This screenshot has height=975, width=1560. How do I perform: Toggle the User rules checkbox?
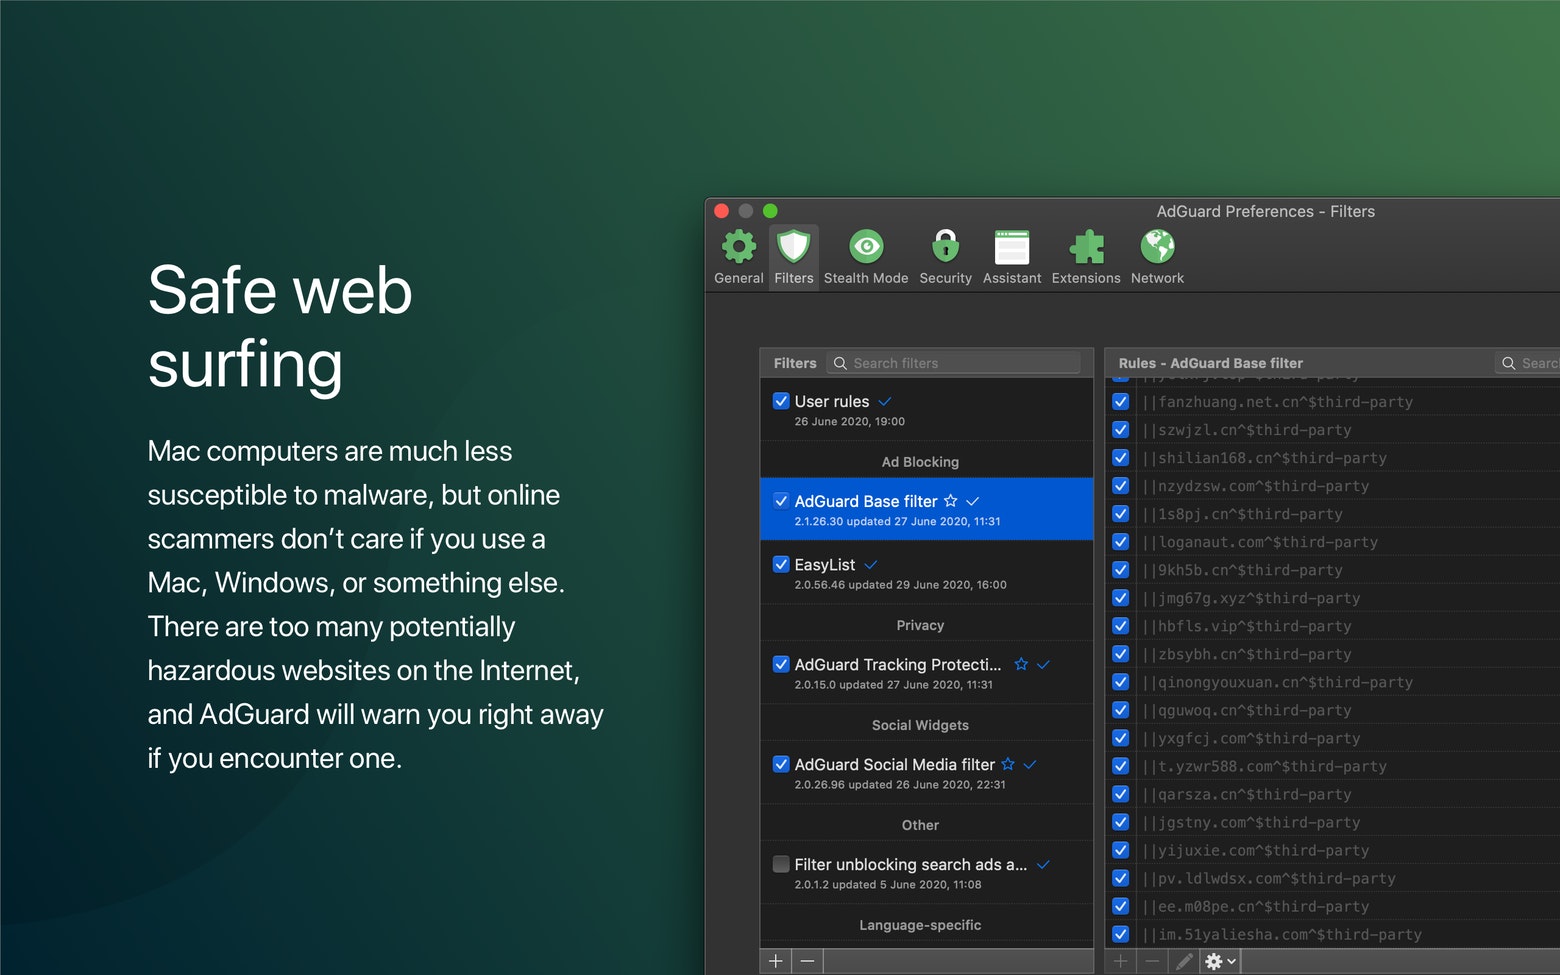point(781,401)
